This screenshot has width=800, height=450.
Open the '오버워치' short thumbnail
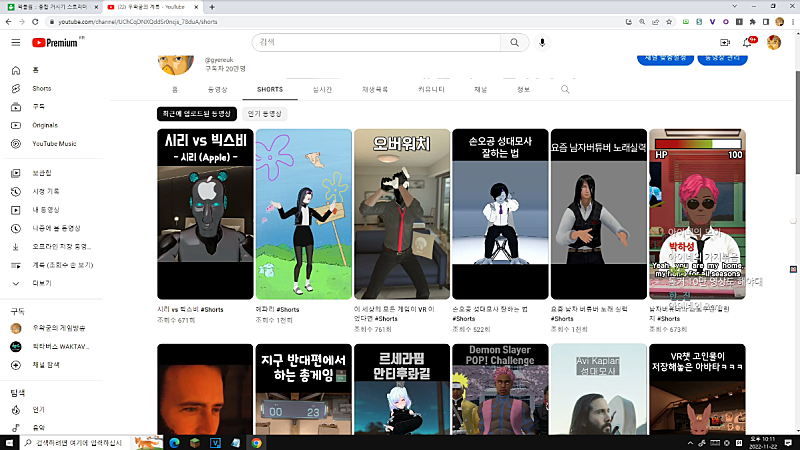click(401, 214)
